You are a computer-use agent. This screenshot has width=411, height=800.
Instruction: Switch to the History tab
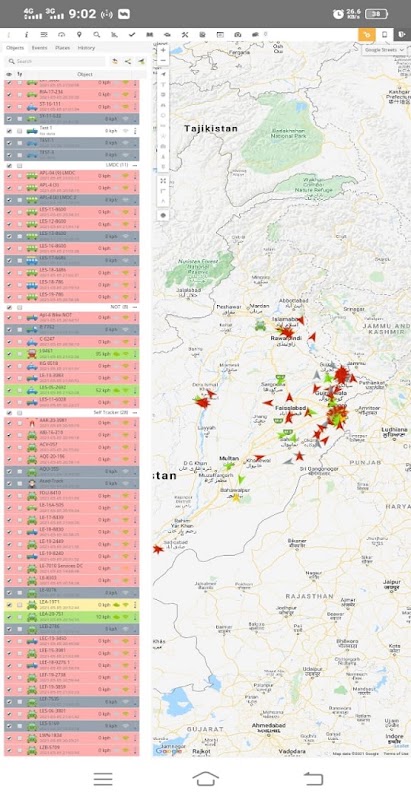point(86,48)
